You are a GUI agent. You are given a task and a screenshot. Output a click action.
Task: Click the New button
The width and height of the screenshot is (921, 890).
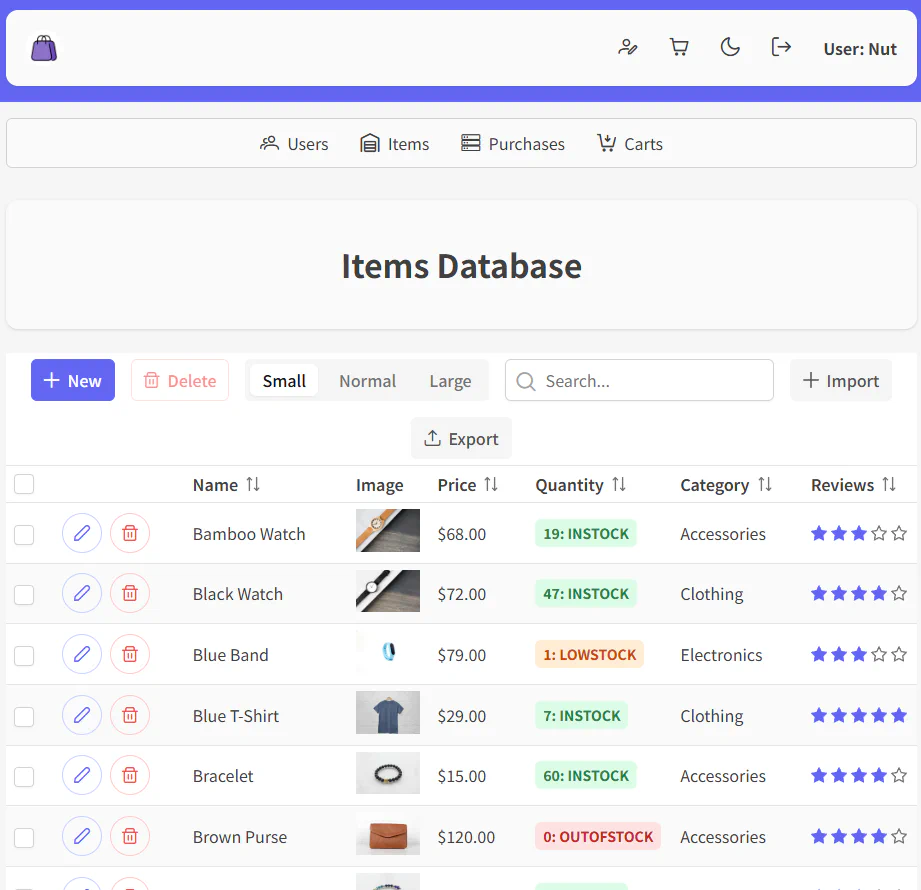point(73,381)
